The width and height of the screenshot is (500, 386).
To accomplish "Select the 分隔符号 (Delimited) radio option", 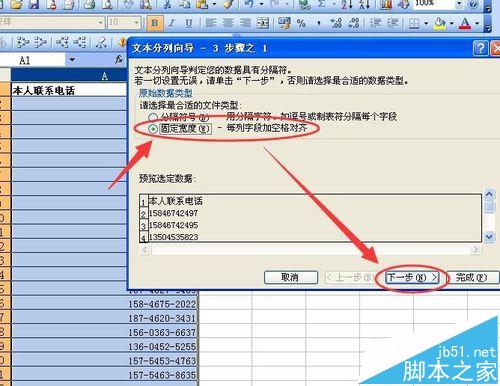I will (x=153, y=117).
